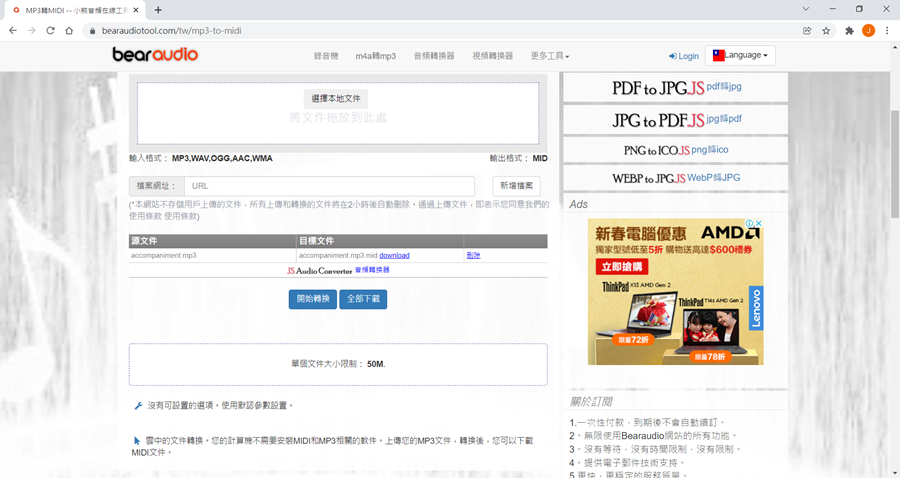Open the 錄音機 menu item

pos(326,56)
